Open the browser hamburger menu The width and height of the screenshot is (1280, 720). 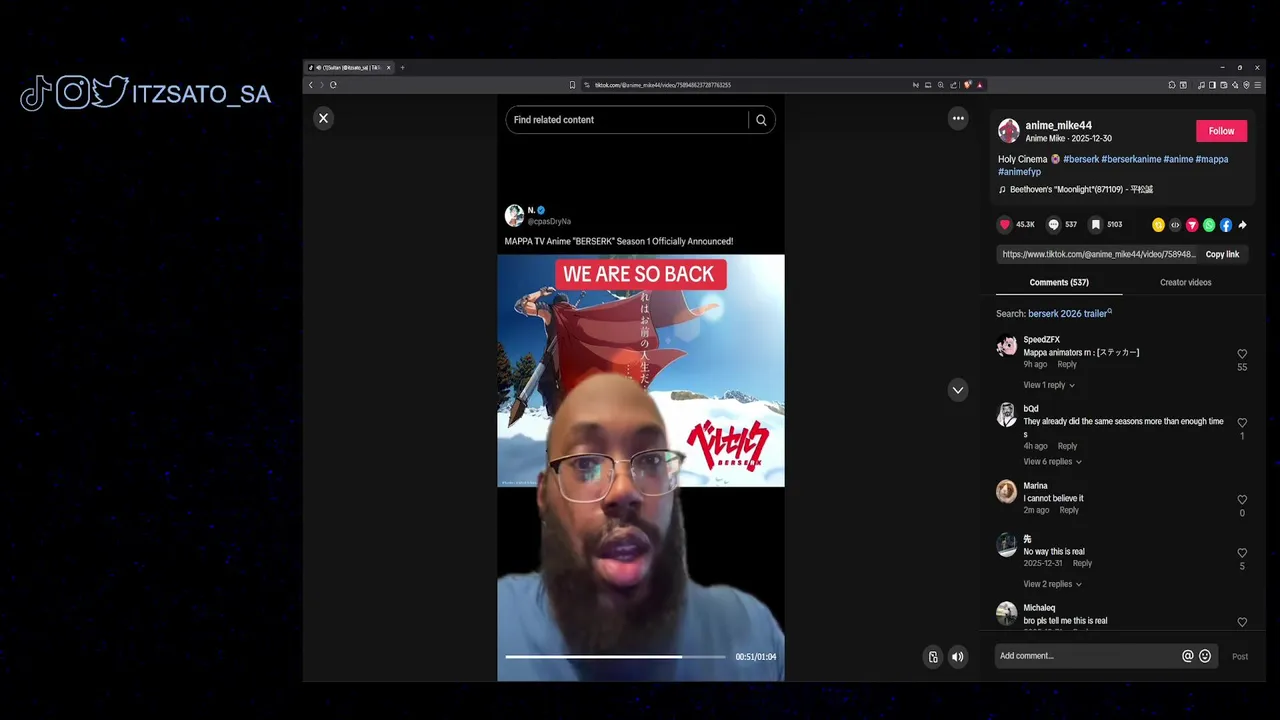[1258, 85]
